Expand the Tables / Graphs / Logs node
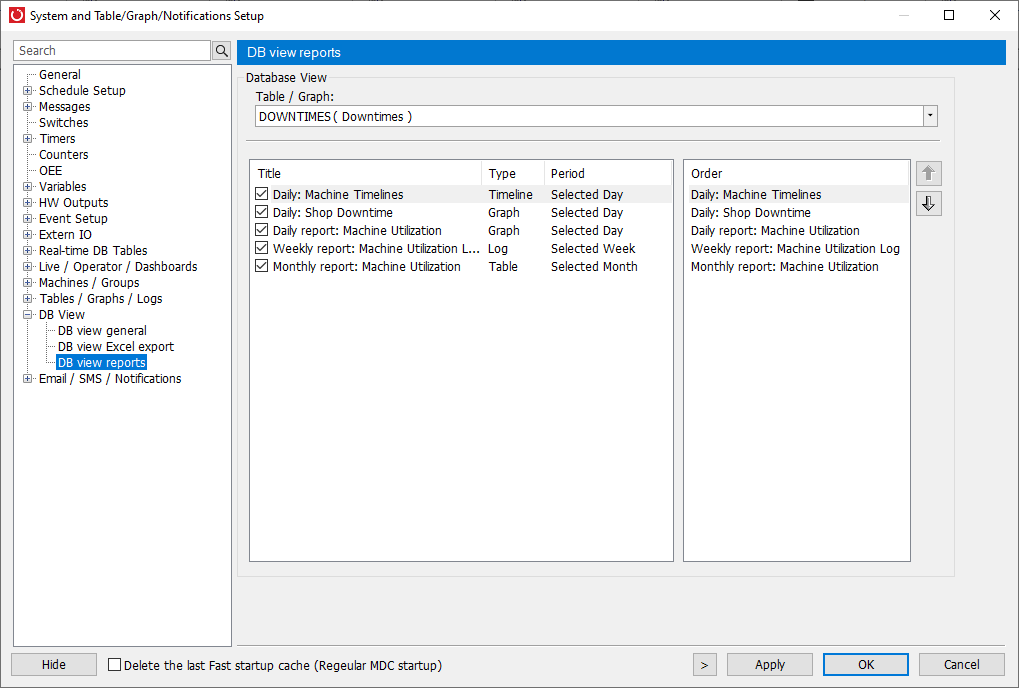The height and width of the screenshot is (688, 1019). point(27,299)
